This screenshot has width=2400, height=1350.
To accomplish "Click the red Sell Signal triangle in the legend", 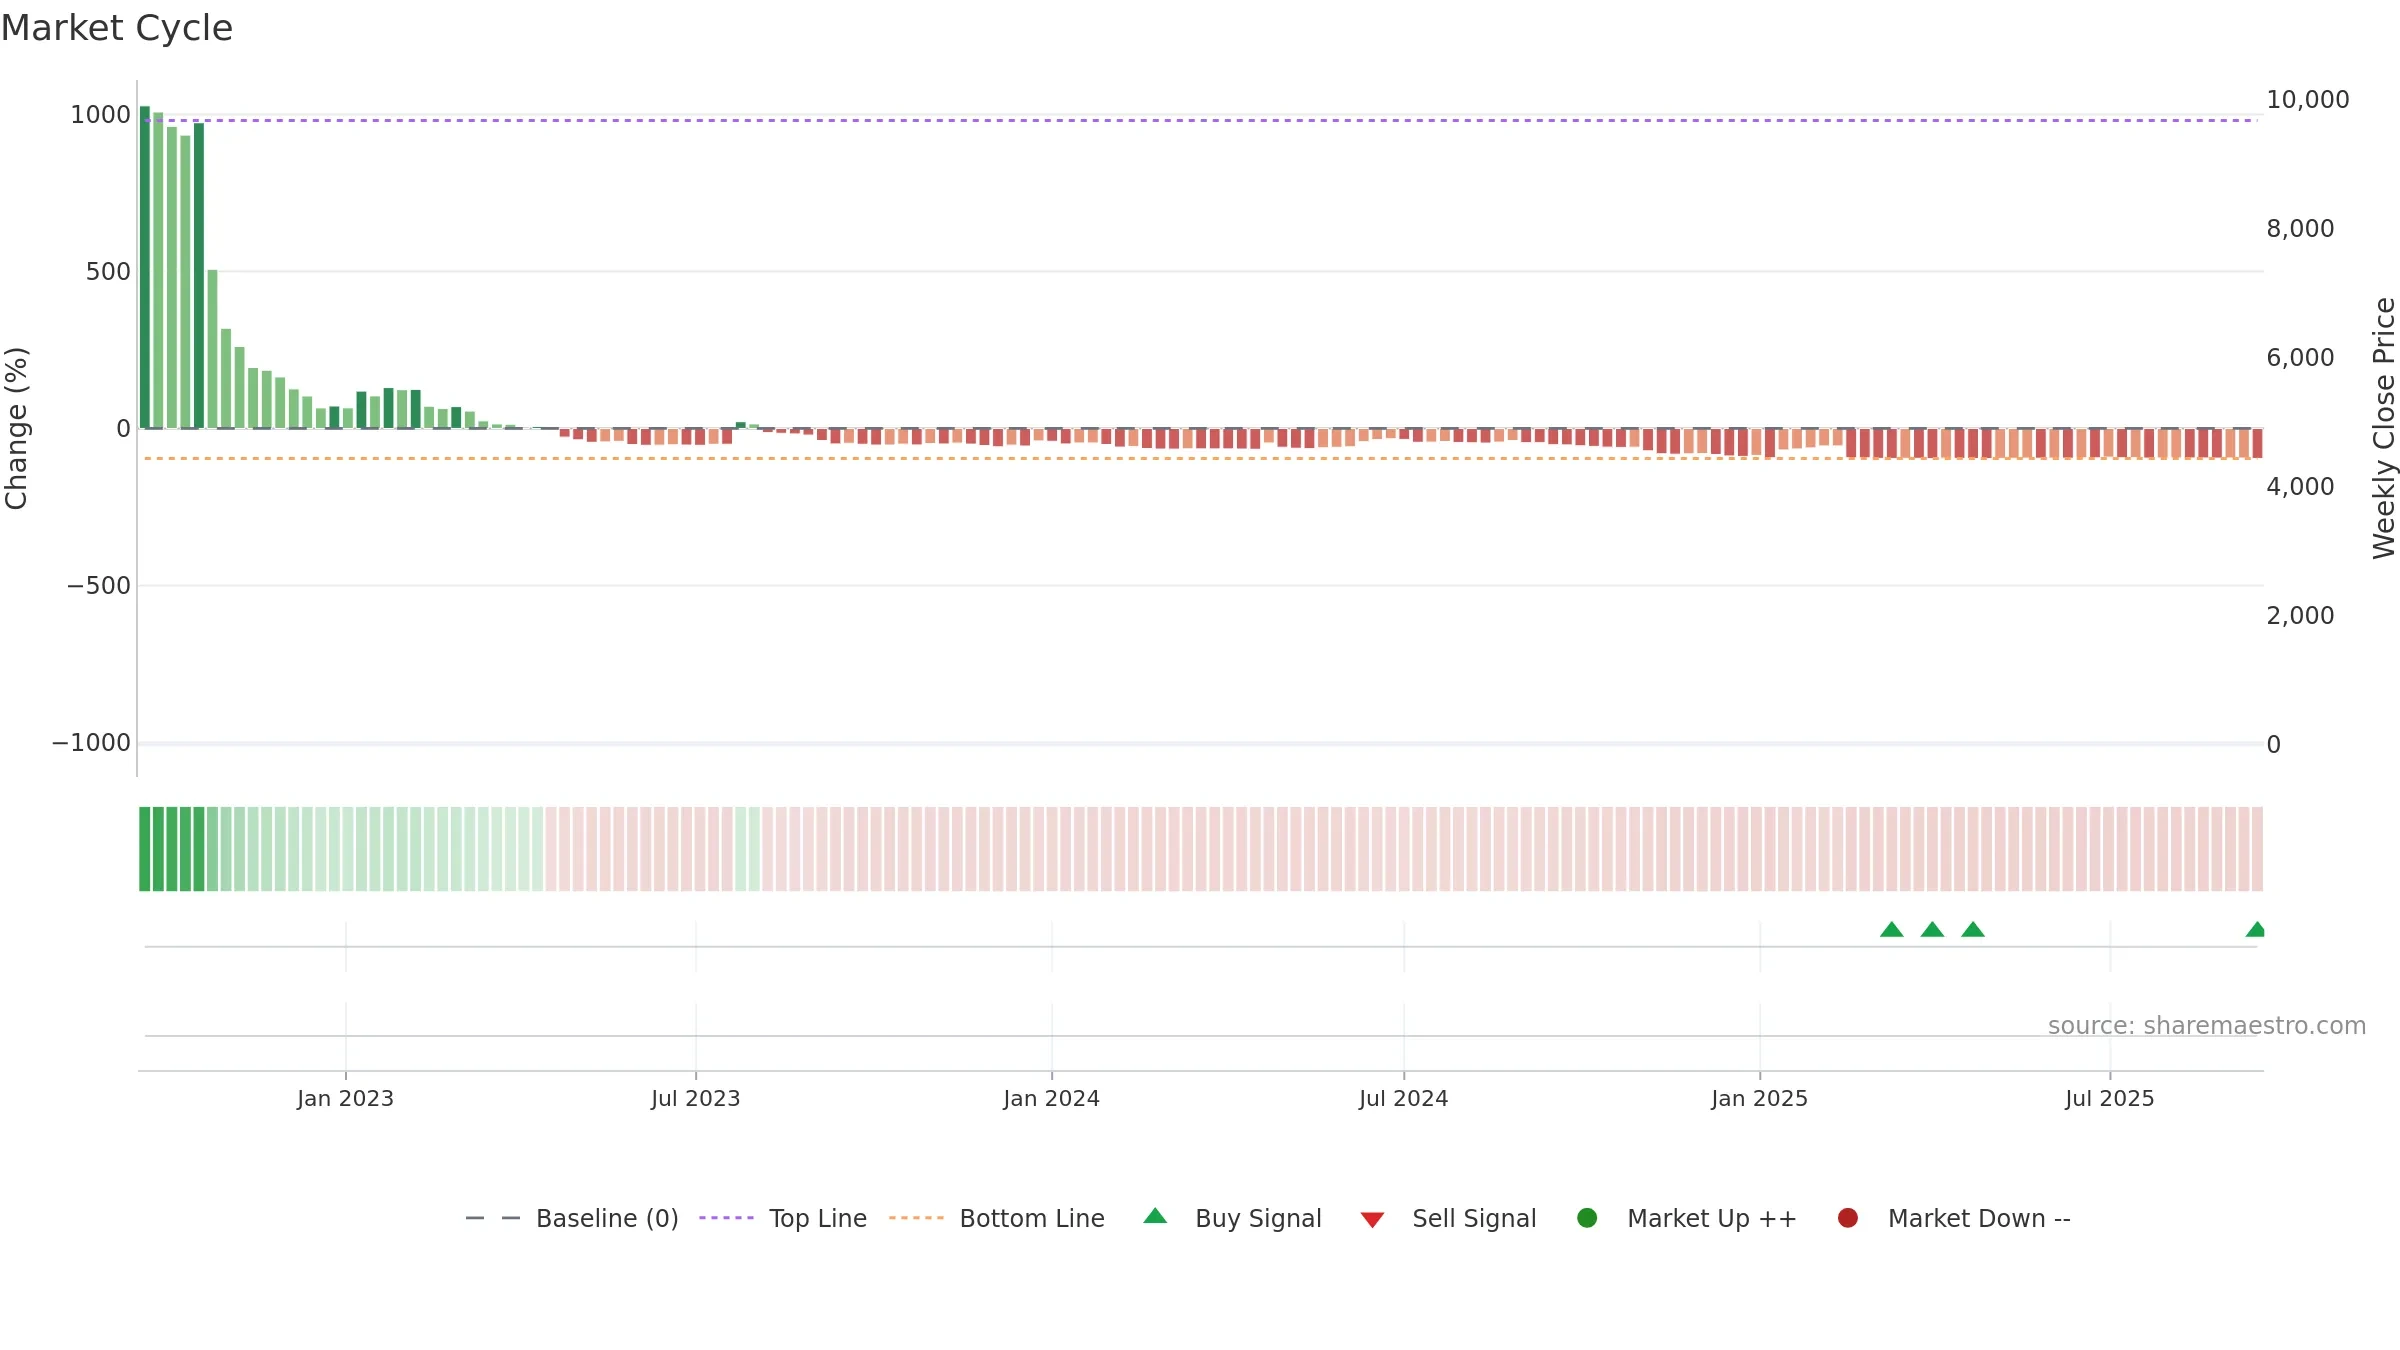I will tap(1372, 1220).
